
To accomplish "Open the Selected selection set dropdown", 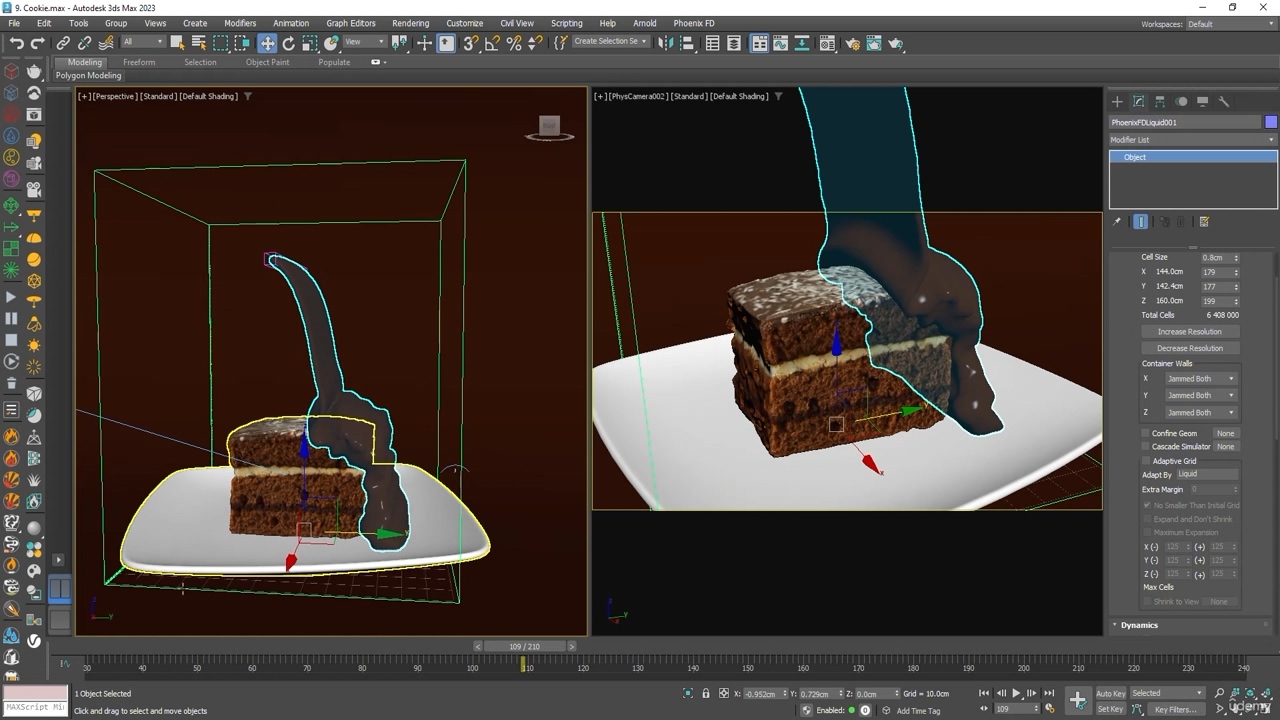I will (x=1166, y=693).
